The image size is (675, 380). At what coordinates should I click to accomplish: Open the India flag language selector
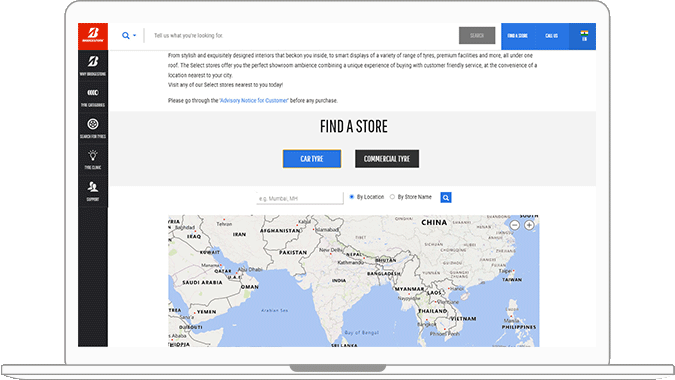pyautogui.click(x=584, y=36)
